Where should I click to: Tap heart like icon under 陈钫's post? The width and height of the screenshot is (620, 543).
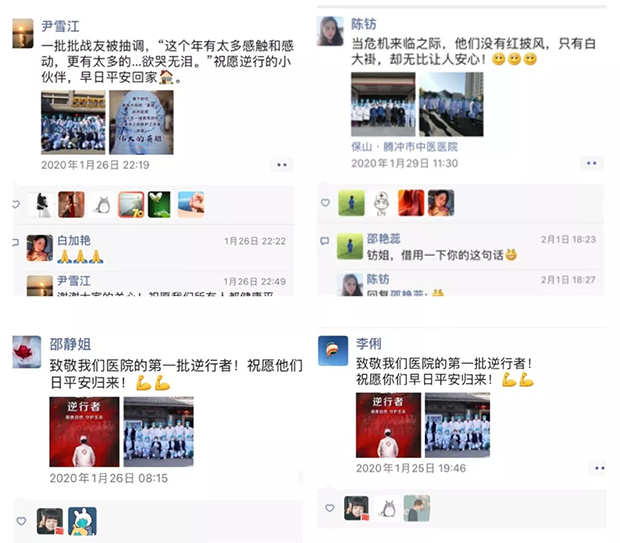(325, 203)
